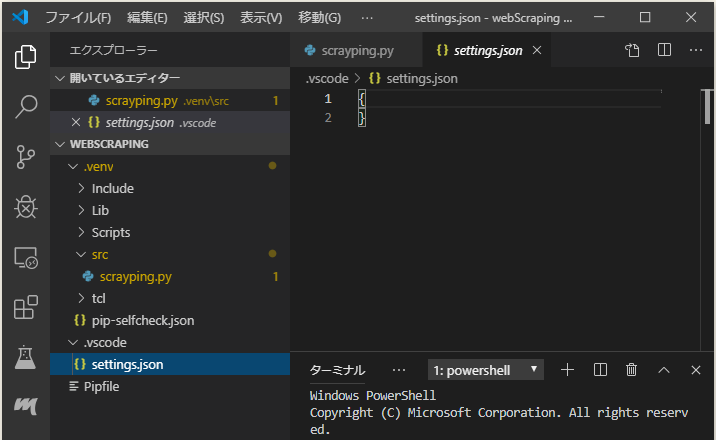
Task: Open the Search view in activity bar
Action: coord(26,107)
